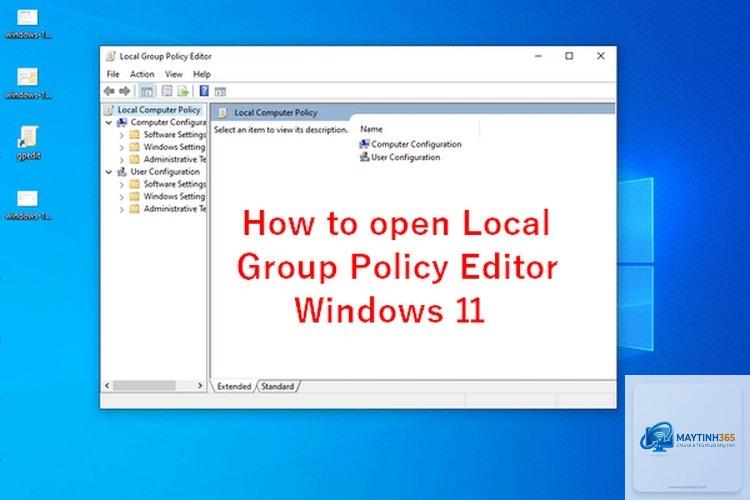This screenshot has width=750, height=500.
Task: Select the Computer Configuration tree item
Action: click(x=168, y=122)
